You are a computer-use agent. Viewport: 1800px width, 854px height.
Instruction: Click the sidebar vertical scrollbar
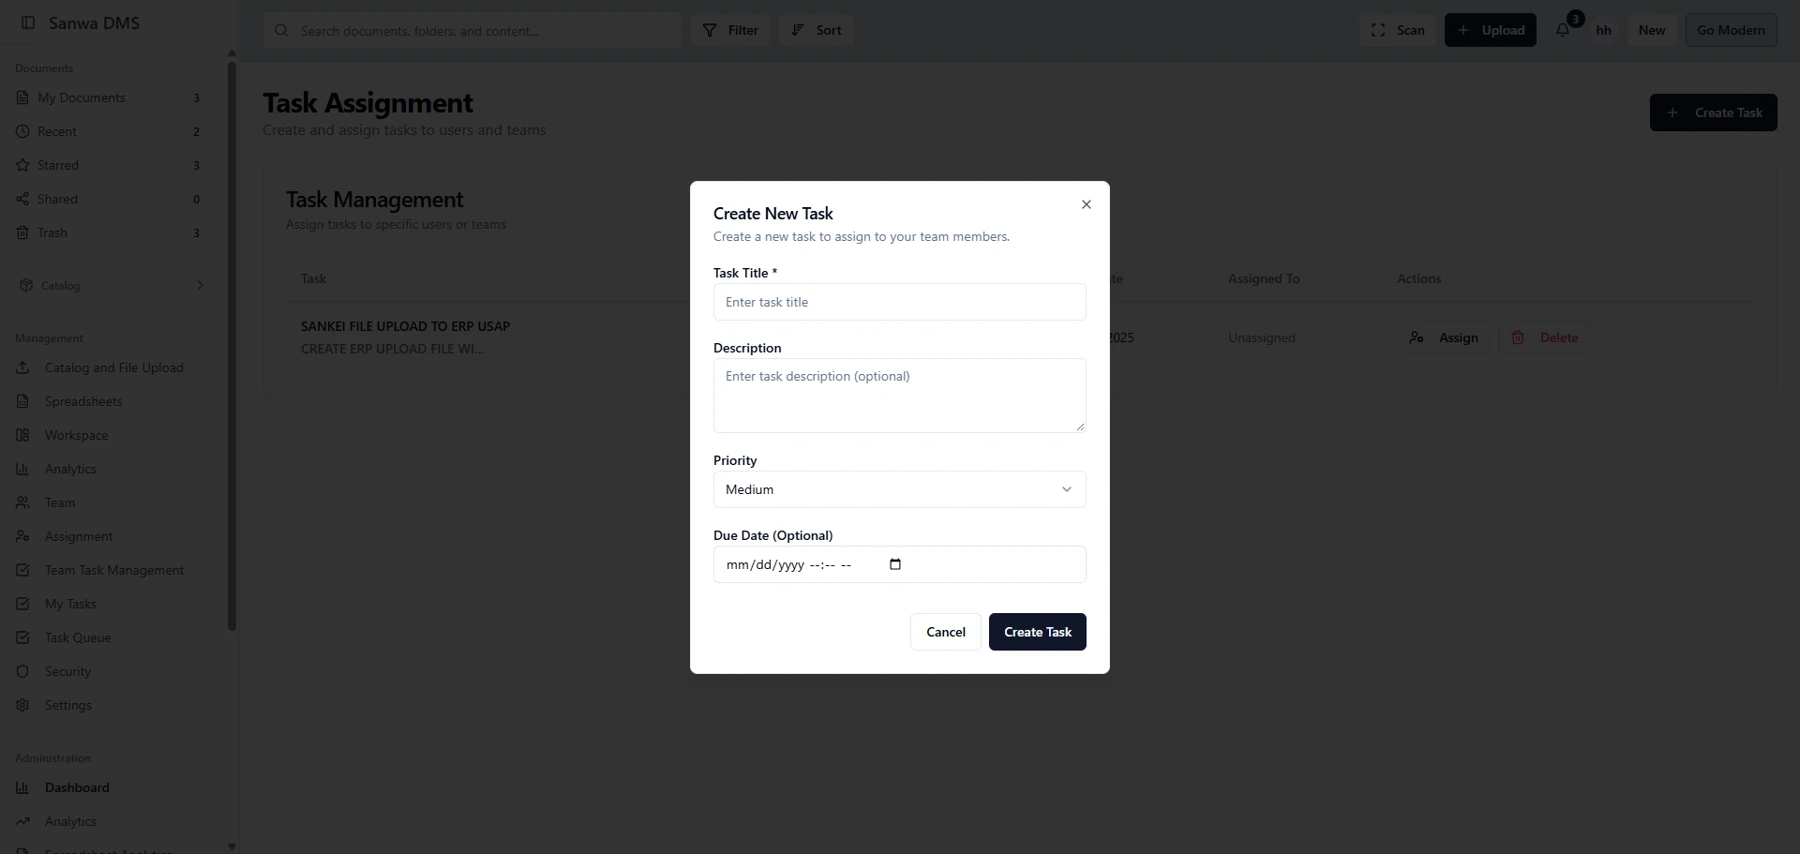pos(232,347)
